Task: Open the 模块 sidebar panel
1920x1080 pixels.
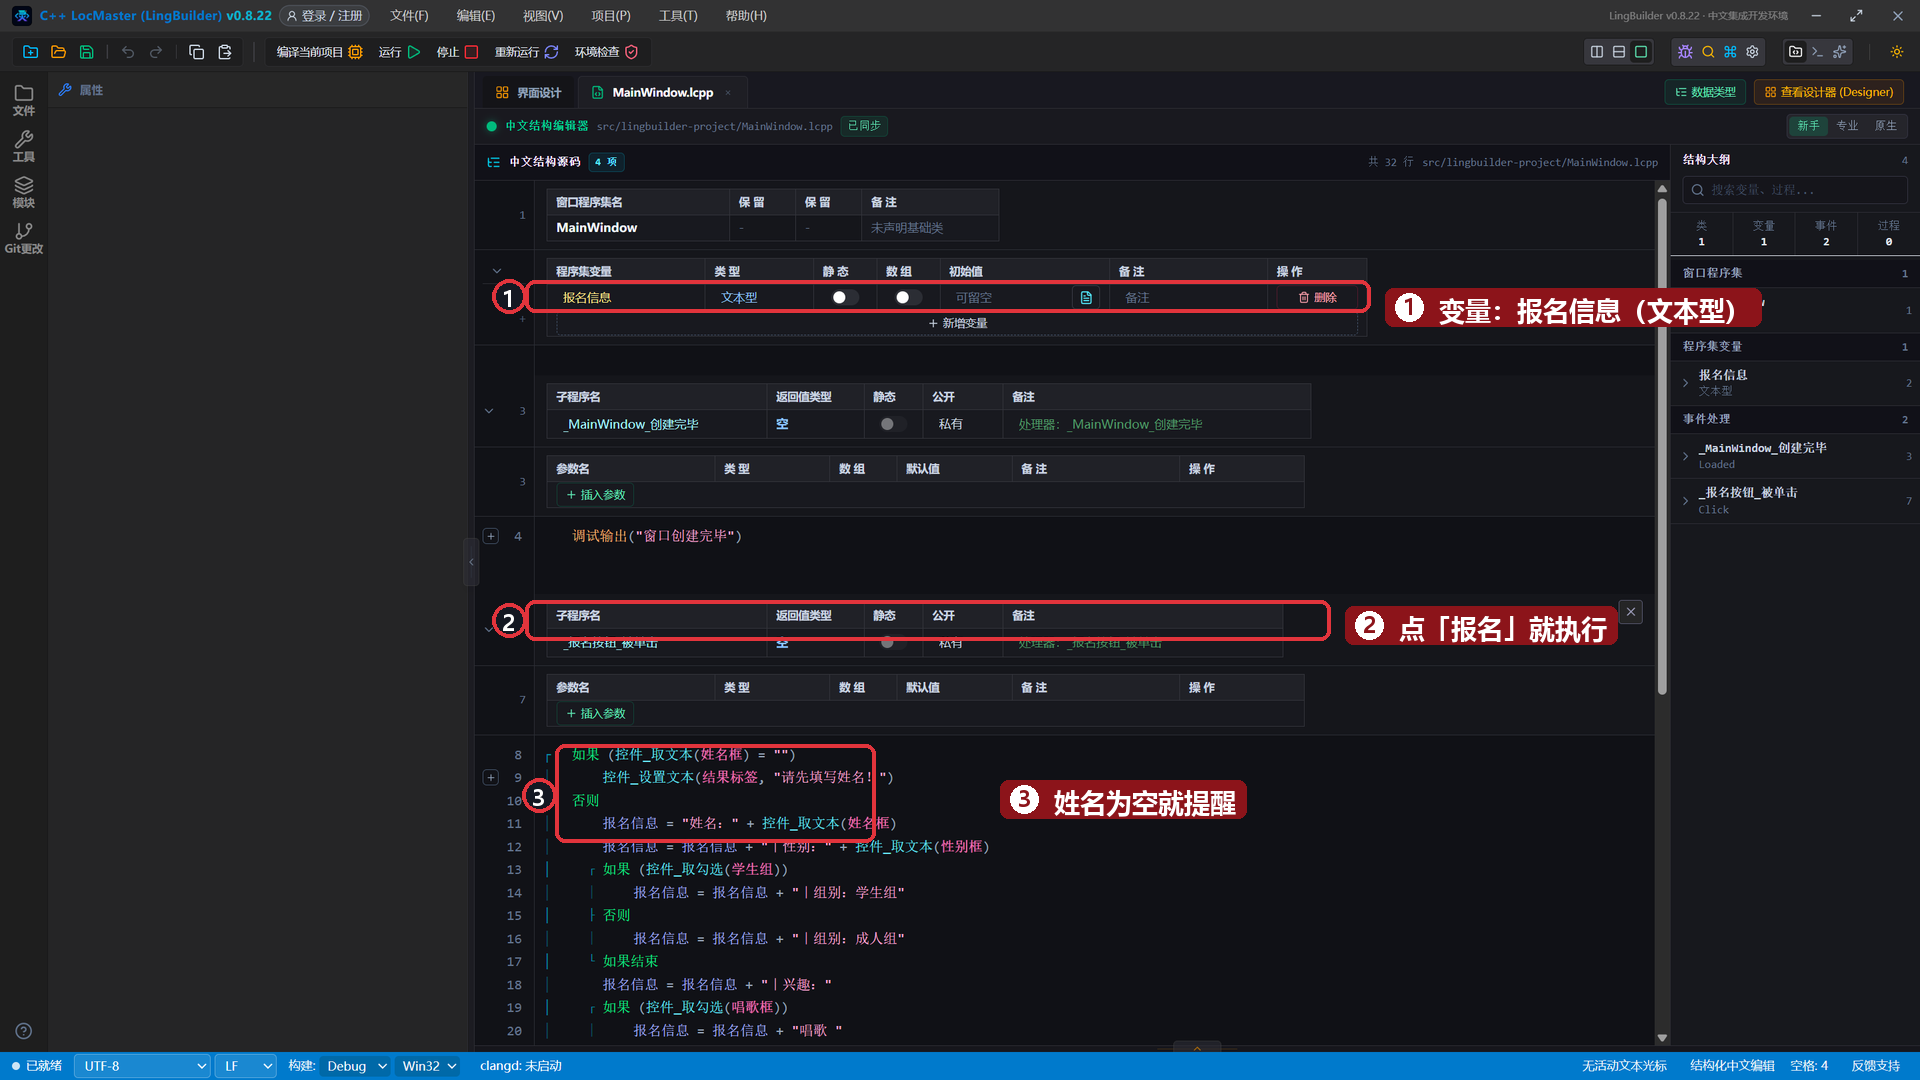Action: click(x=24, y=192)
